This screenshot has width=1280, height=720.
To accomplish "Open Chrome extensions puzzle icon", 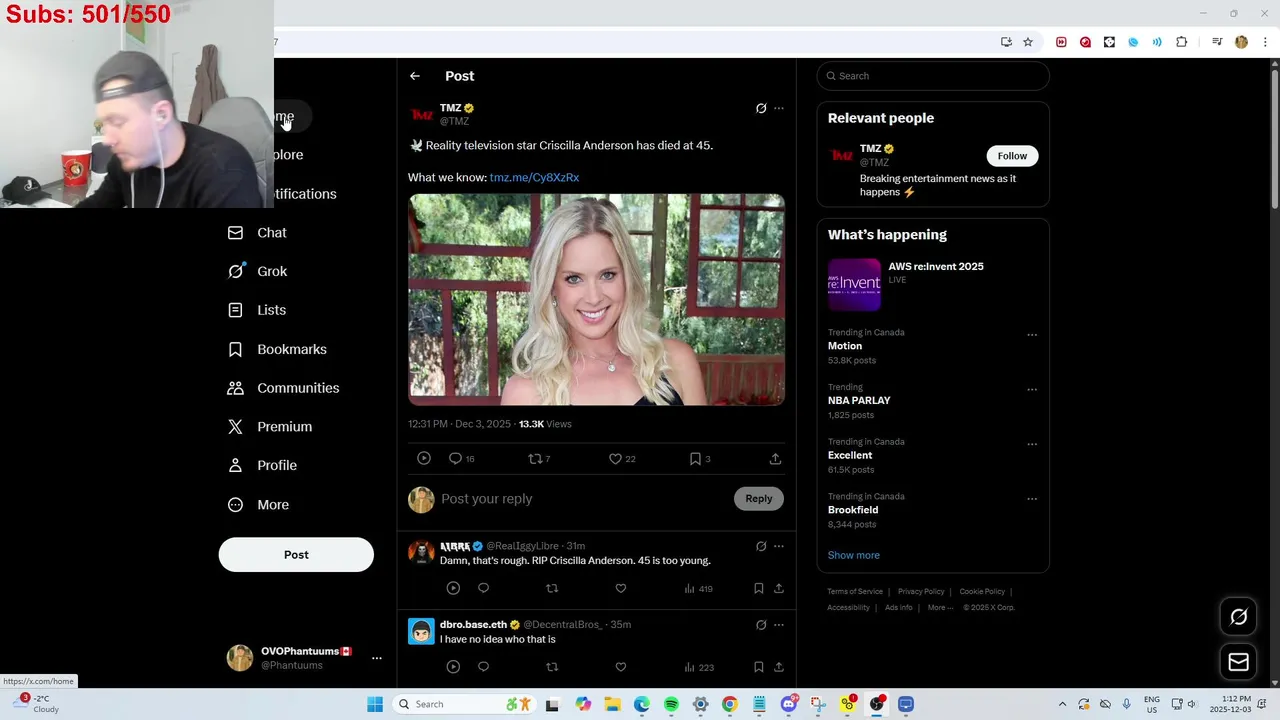I will click(x=1181, y=42).
